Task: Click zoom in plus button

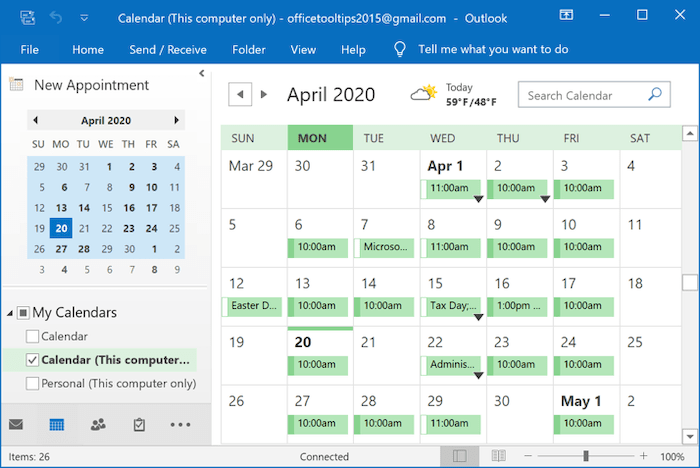Action: tap(643, 456)
